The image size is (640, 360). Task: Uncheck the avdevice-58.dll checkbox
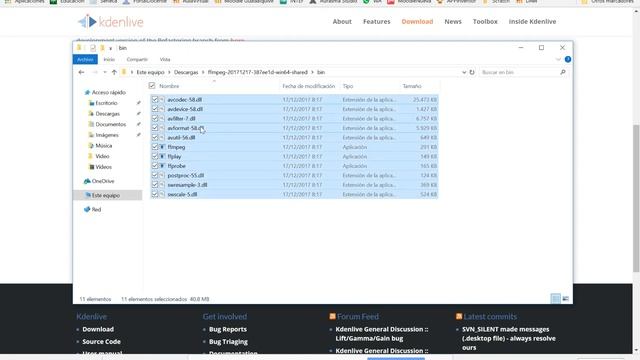[155, 109]
